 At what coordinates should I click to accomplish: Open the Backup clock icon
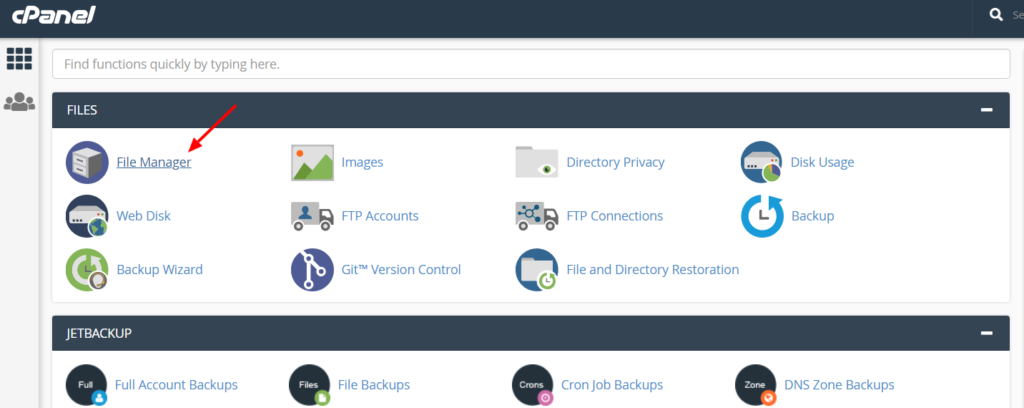(761, 216)
